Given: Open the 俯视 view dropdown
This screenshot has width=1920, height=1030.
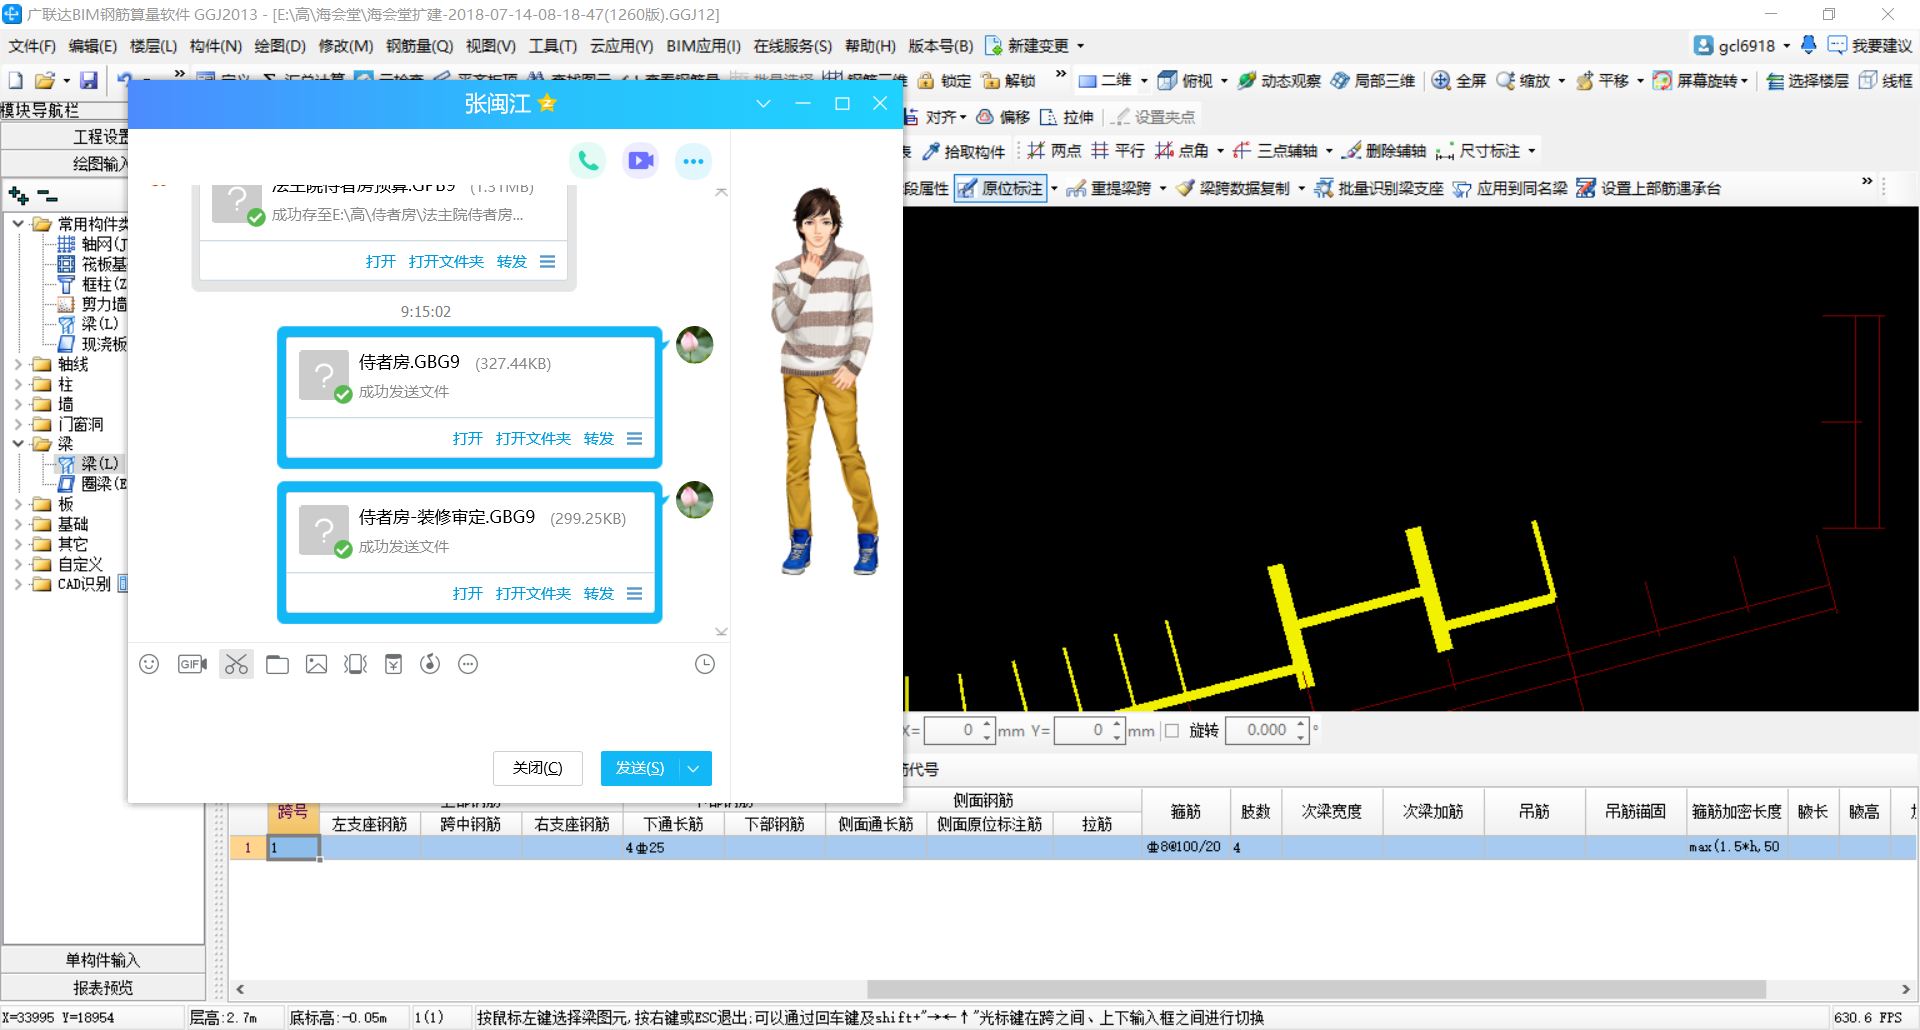Looking at the screenshot, I should click(x=1224, y=81).
